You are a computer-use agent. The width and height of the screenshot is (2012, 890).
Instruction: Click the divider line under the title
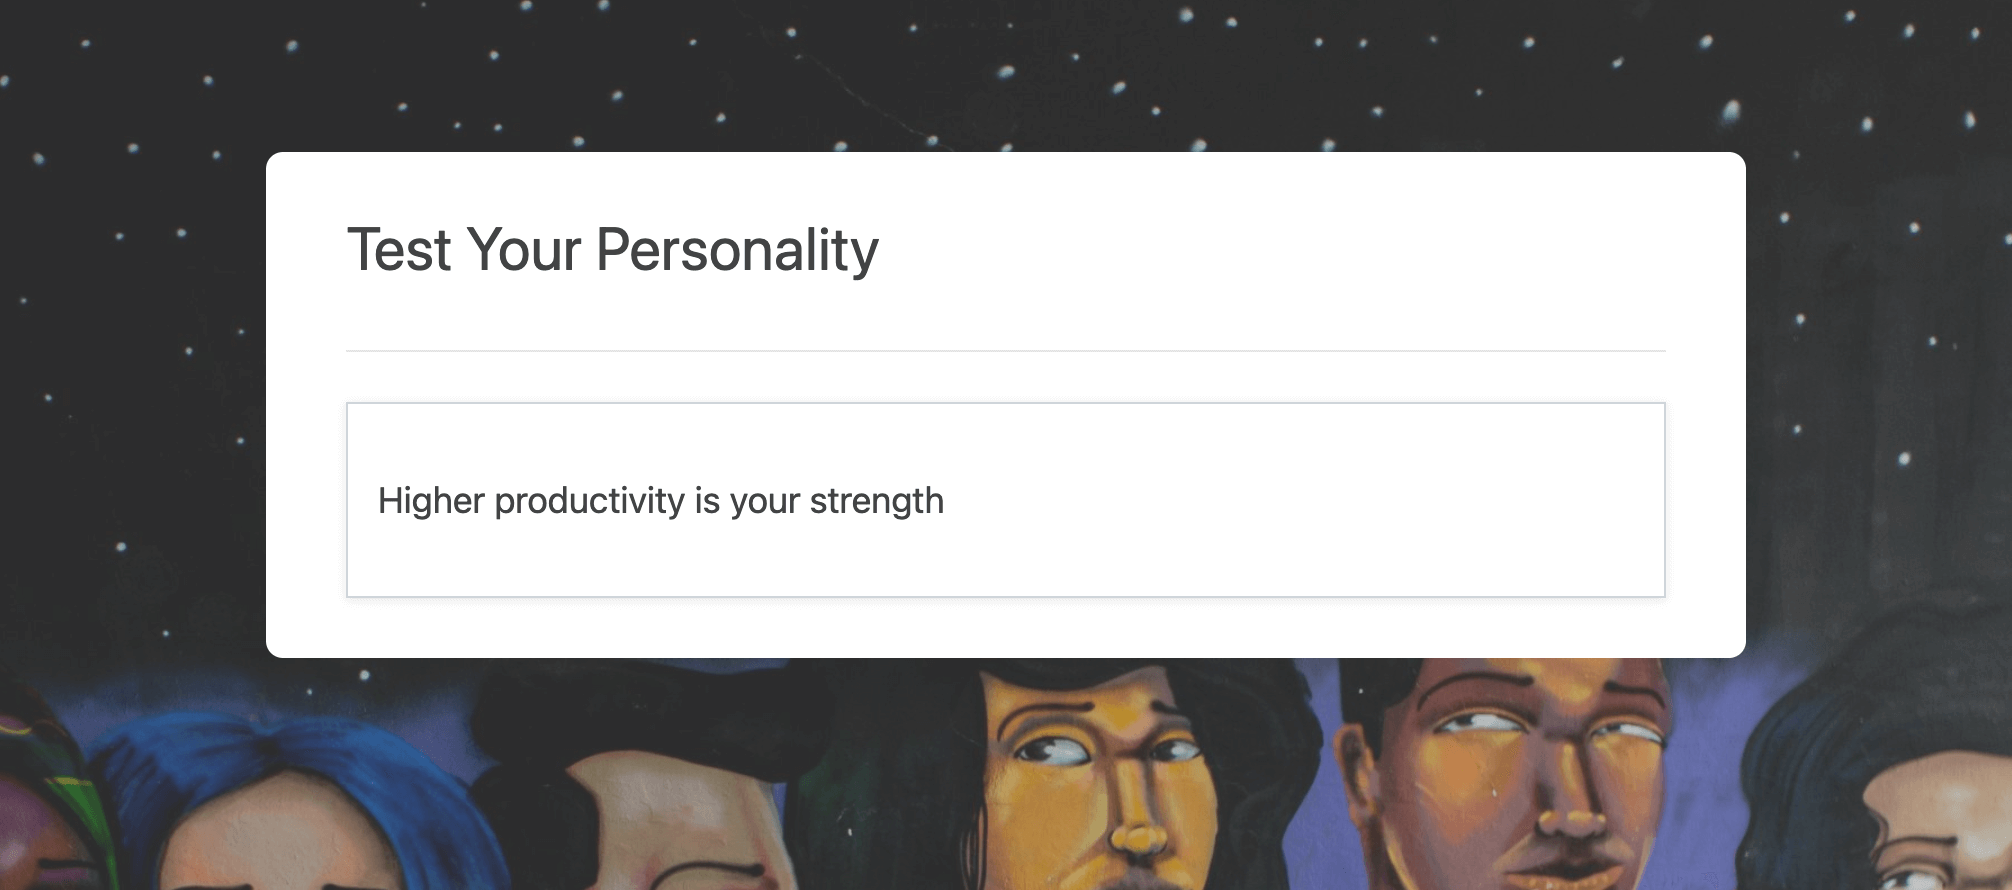pyautogui.click(x=1004, y=350)
